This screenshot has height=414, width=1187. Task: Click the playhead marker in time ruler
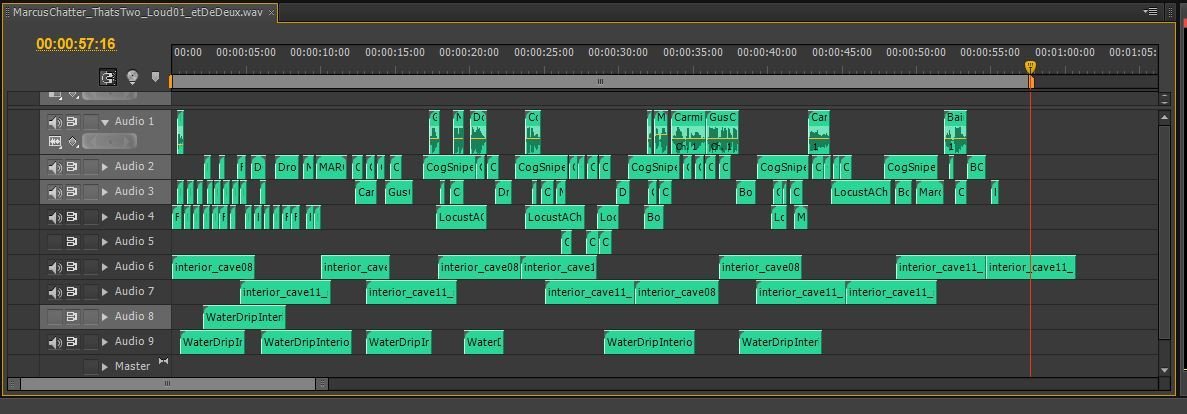(x=1030, y=67)
